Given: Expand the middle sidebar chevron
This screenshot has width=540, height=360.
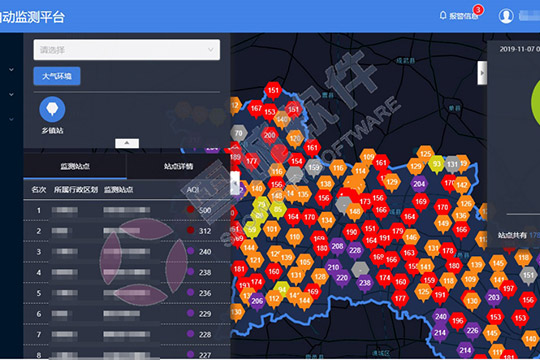Looking at the screenshot, I should (11, 94).
